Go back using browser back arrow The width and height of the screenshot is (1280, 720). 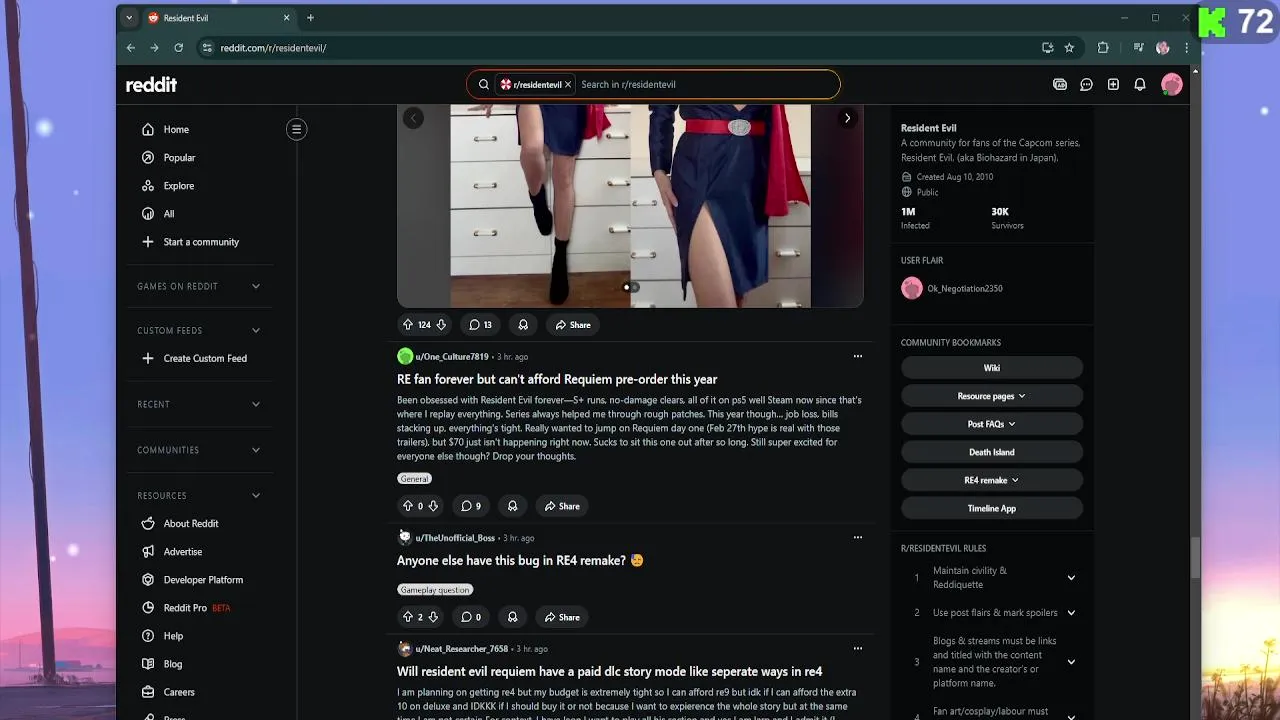(x=131, y=47)
